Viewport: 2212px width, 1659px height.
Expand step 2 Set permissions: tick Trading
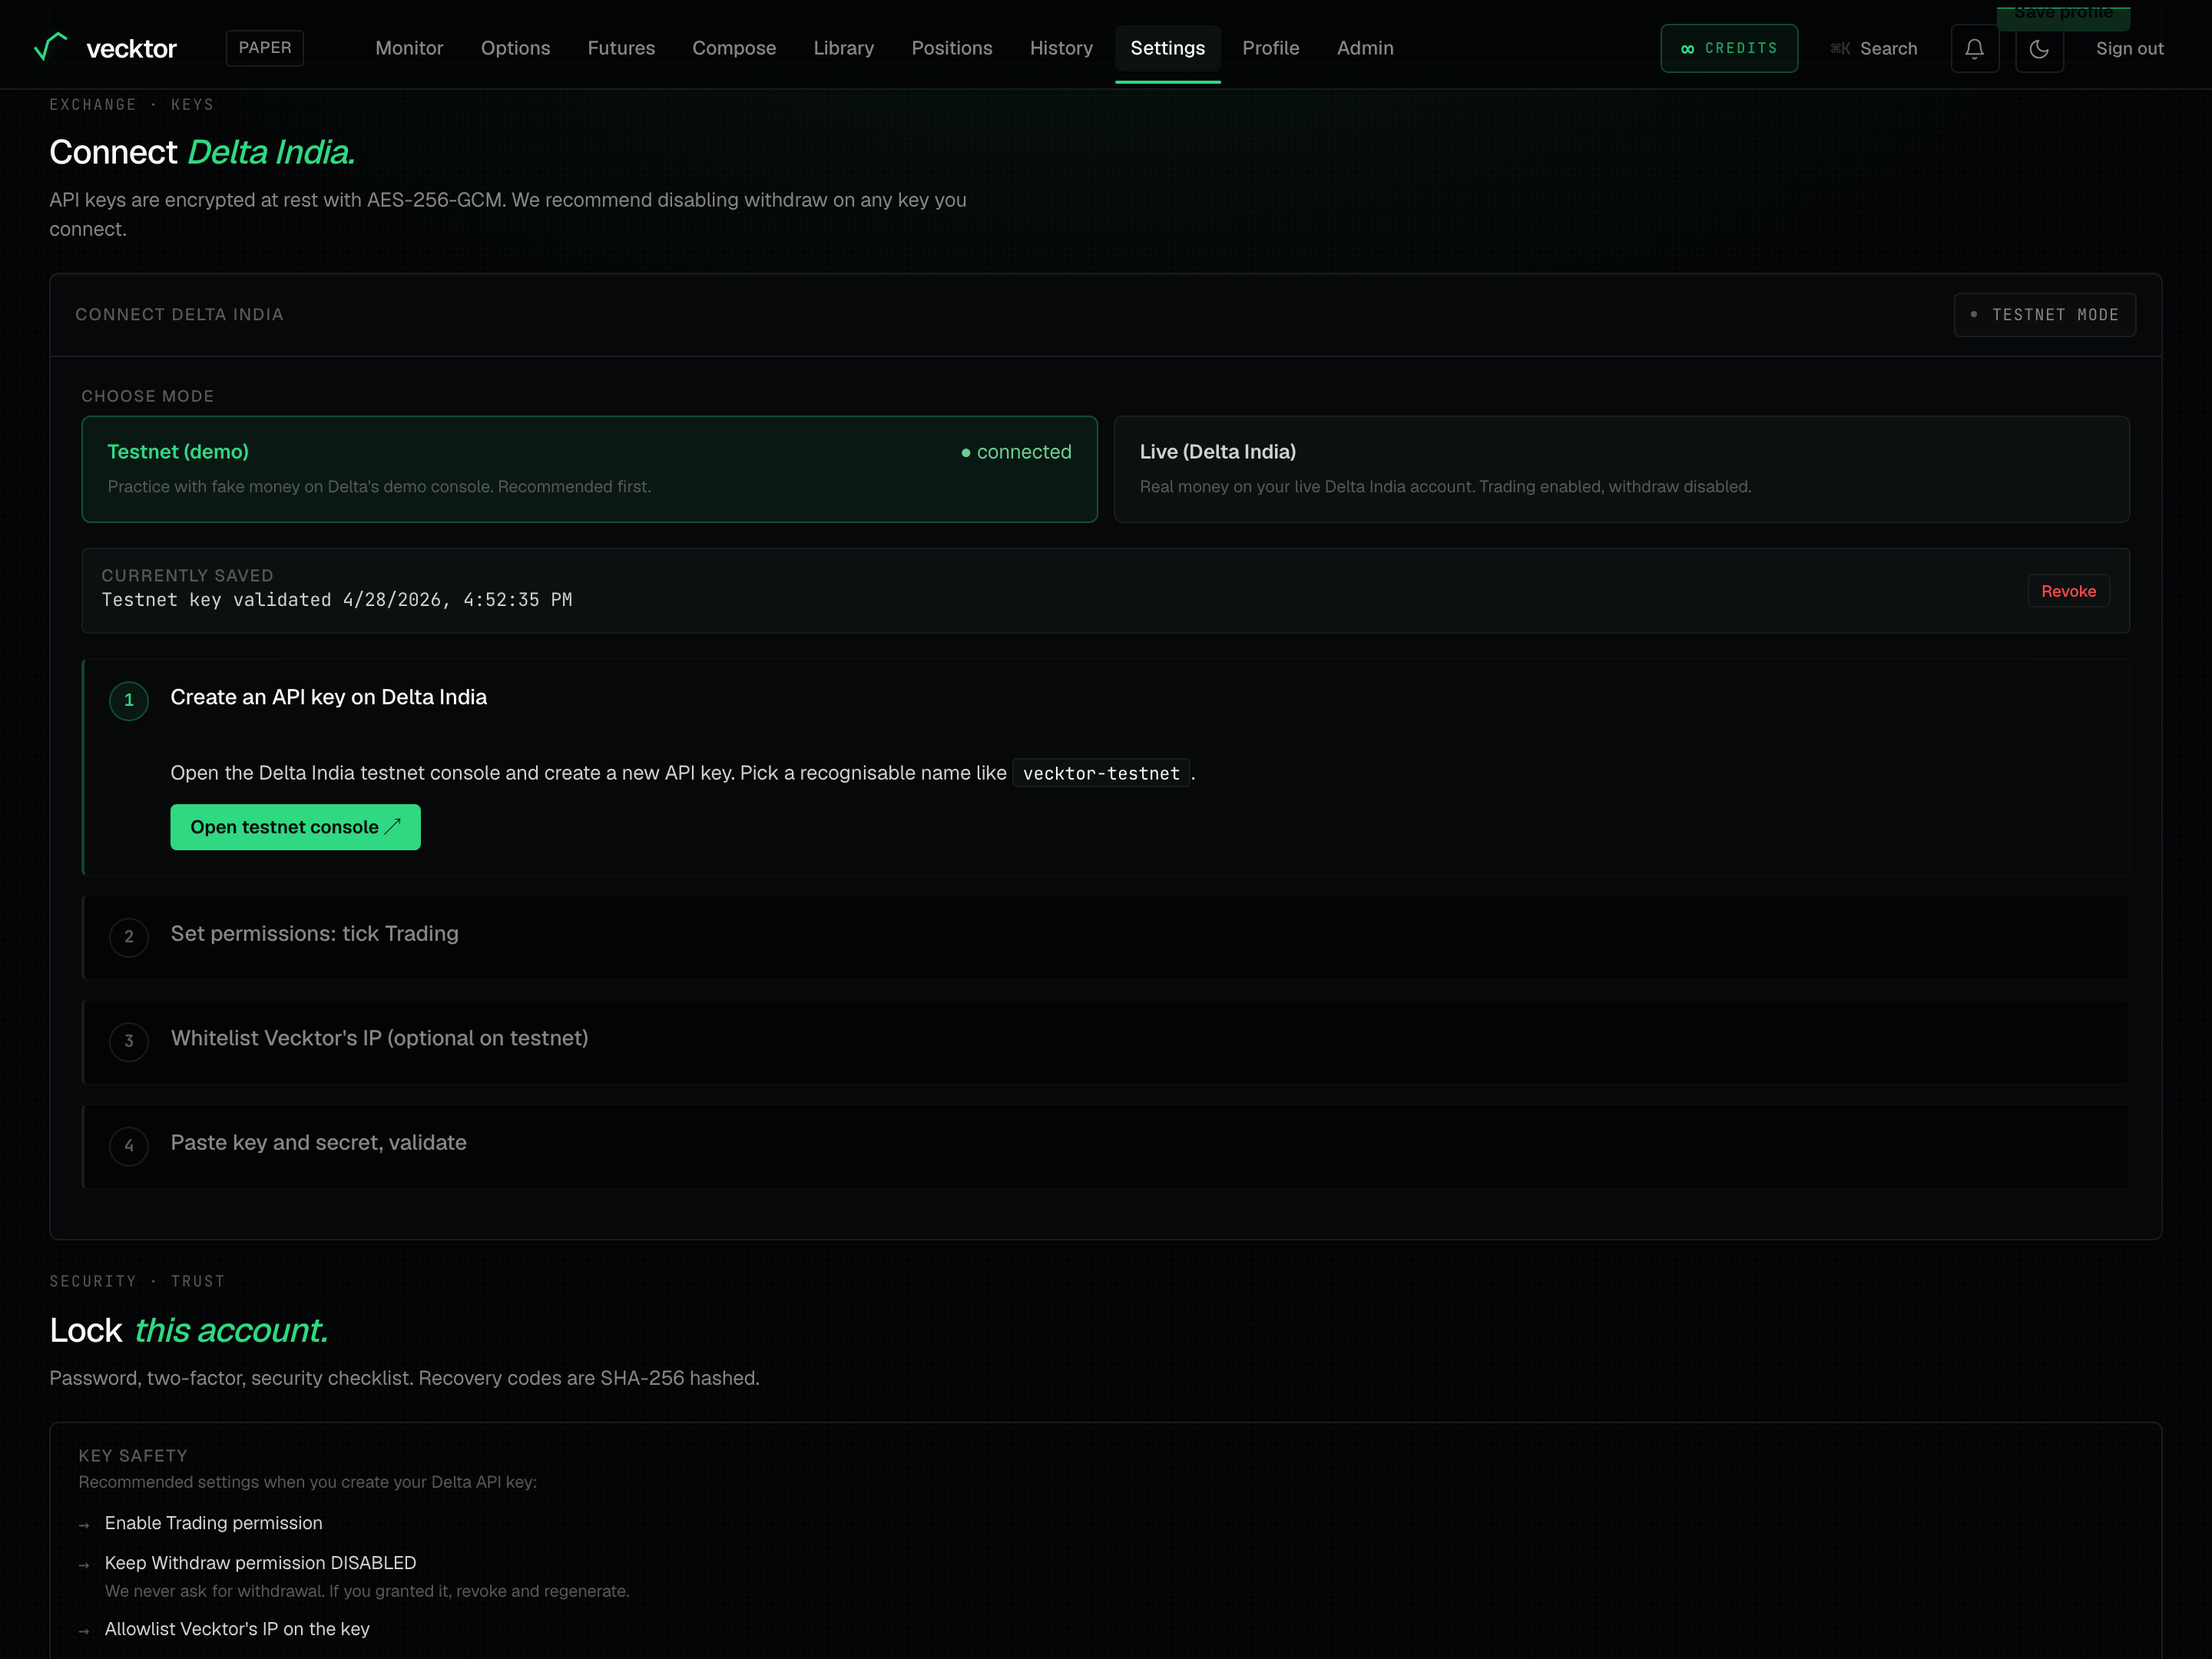pyautogui.click(x=1106, y=936)
